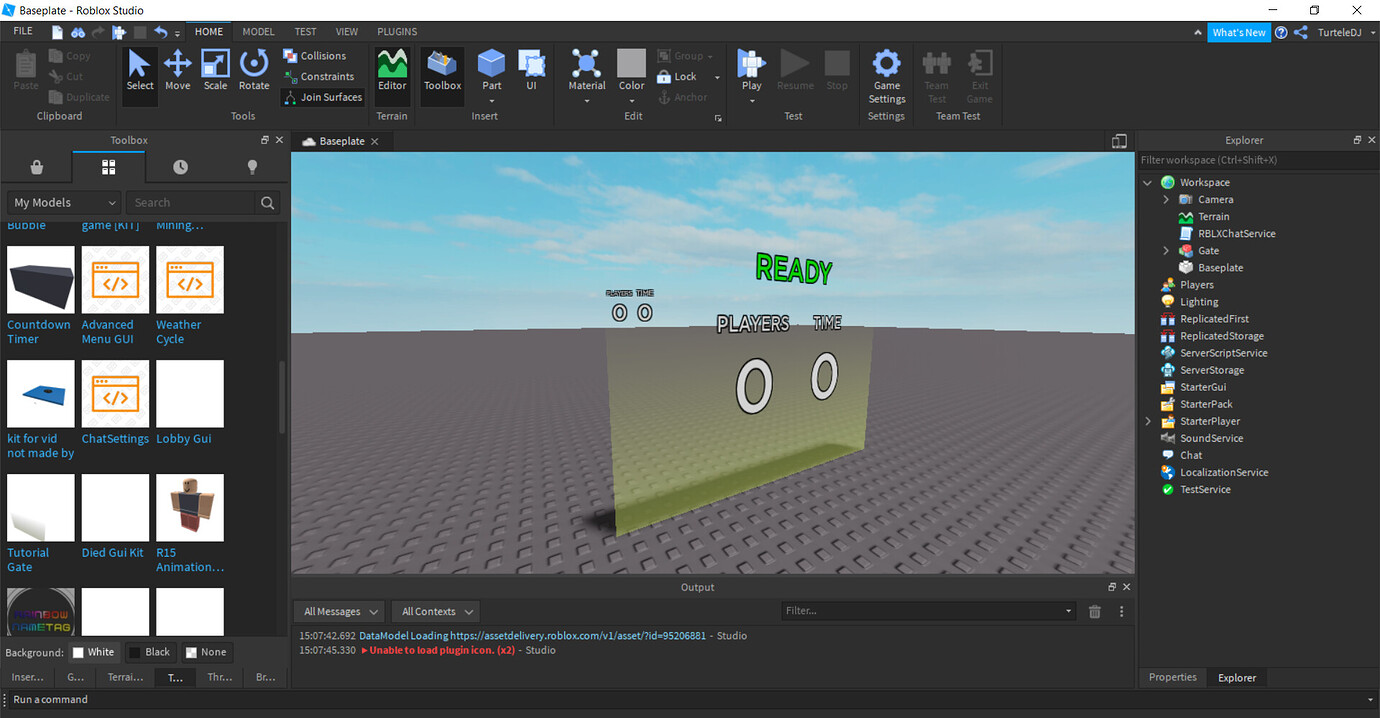This screenshot has height=718, width=1380.
Task: Toggle Constraints visibility
Action: [x=321, y=76]
